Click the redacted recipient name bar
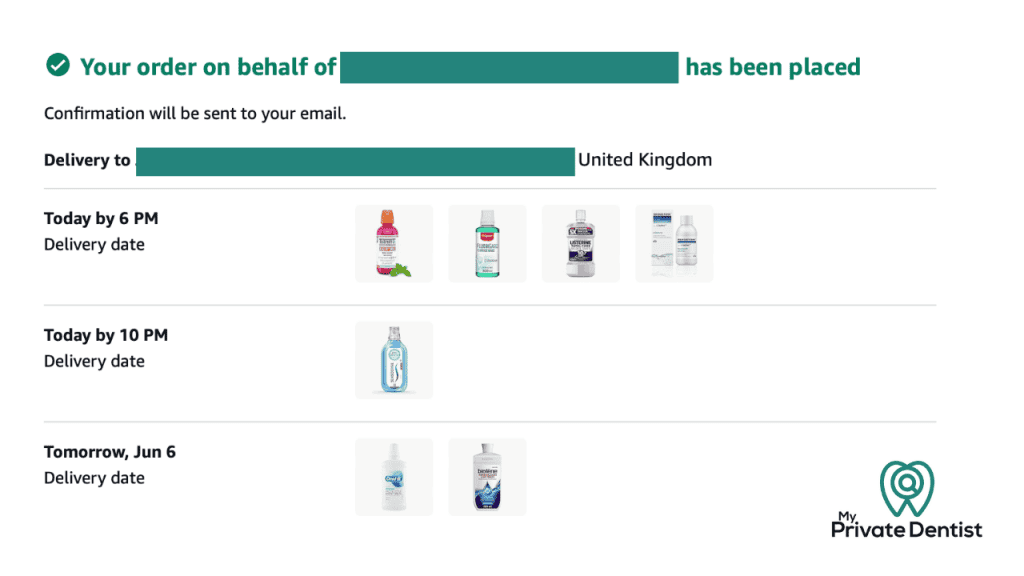 [x=510, y=67]
